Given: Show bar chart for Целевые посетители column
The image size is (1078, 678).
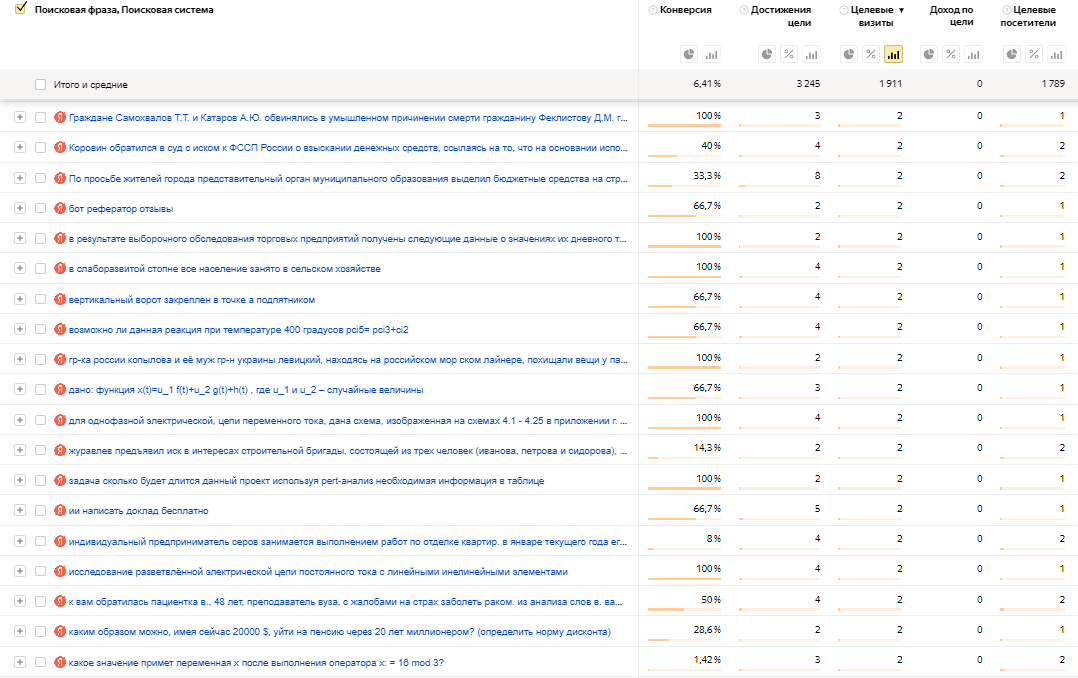Looking at the screenshot, I should coord(1056,54).
